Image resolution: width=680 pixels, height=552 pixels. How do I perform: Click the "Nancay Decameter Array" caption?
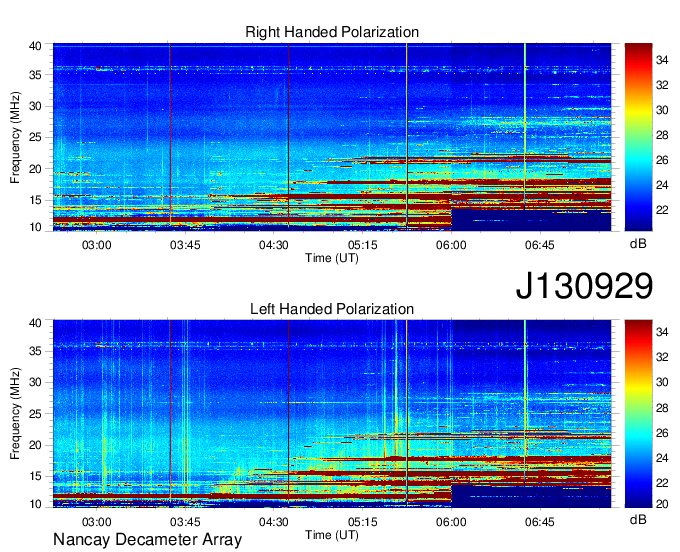[147, 539]
